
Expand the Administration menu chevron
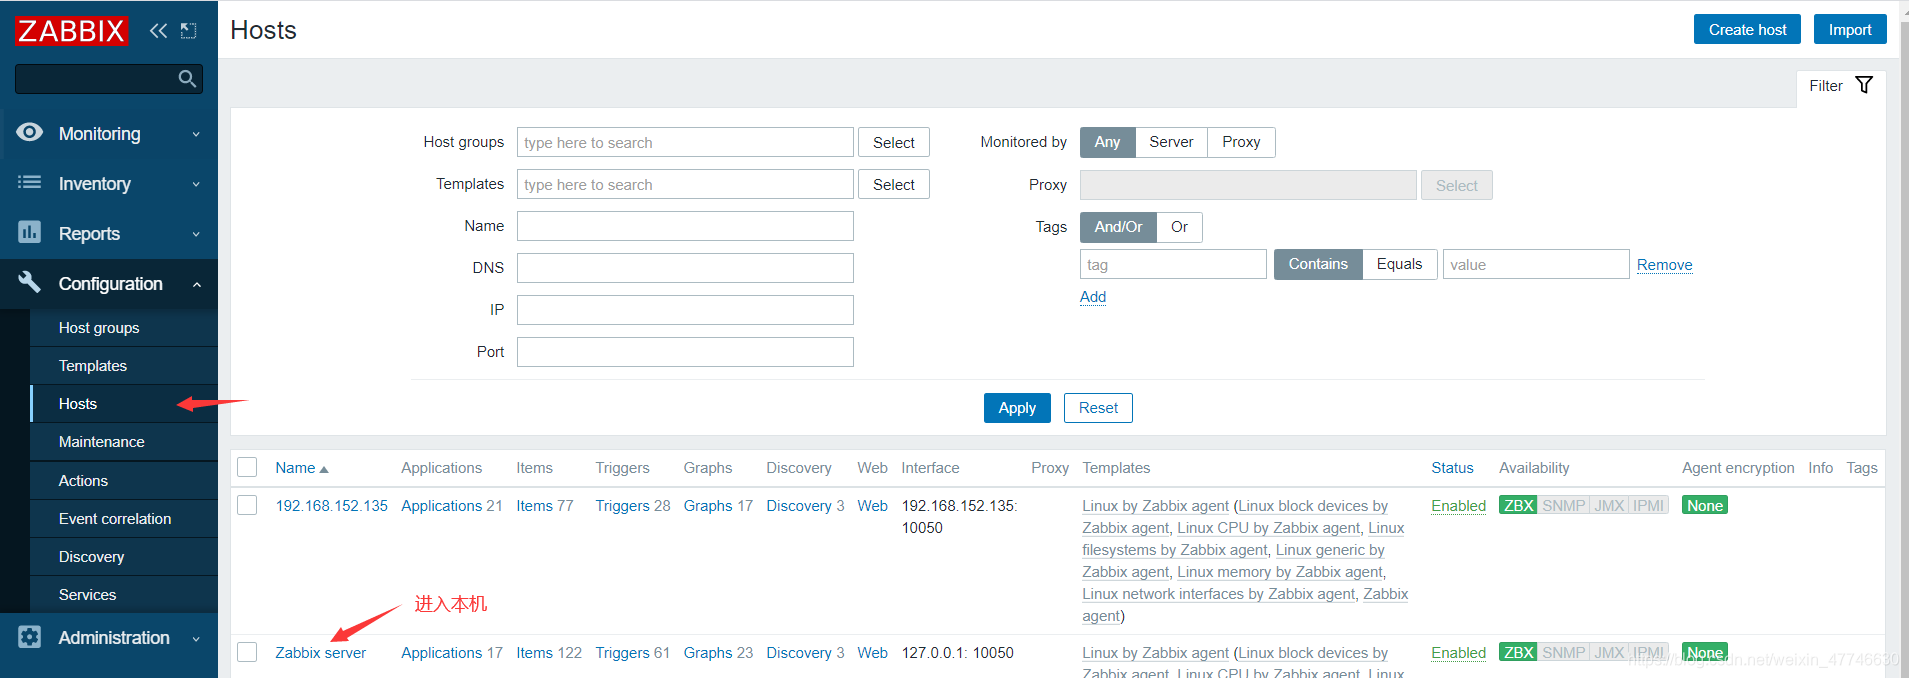[x=196, y=638]
